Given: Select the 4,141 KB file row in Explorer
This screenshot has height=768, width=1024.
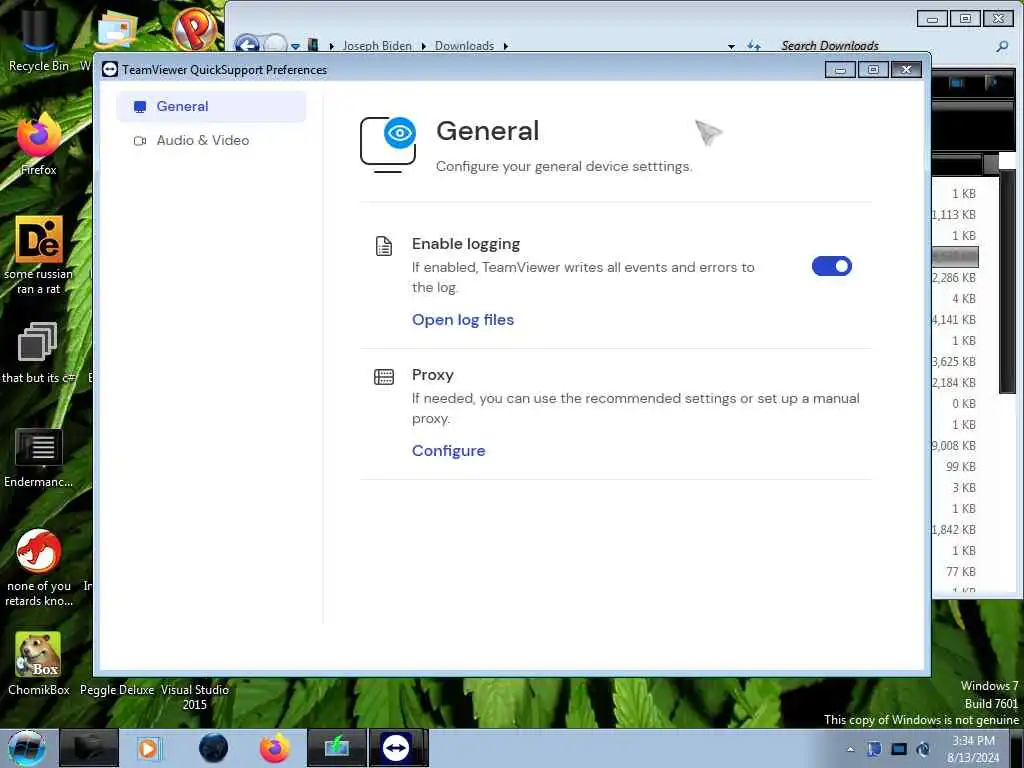Looking at the screenshot, I should click(954, 319).
